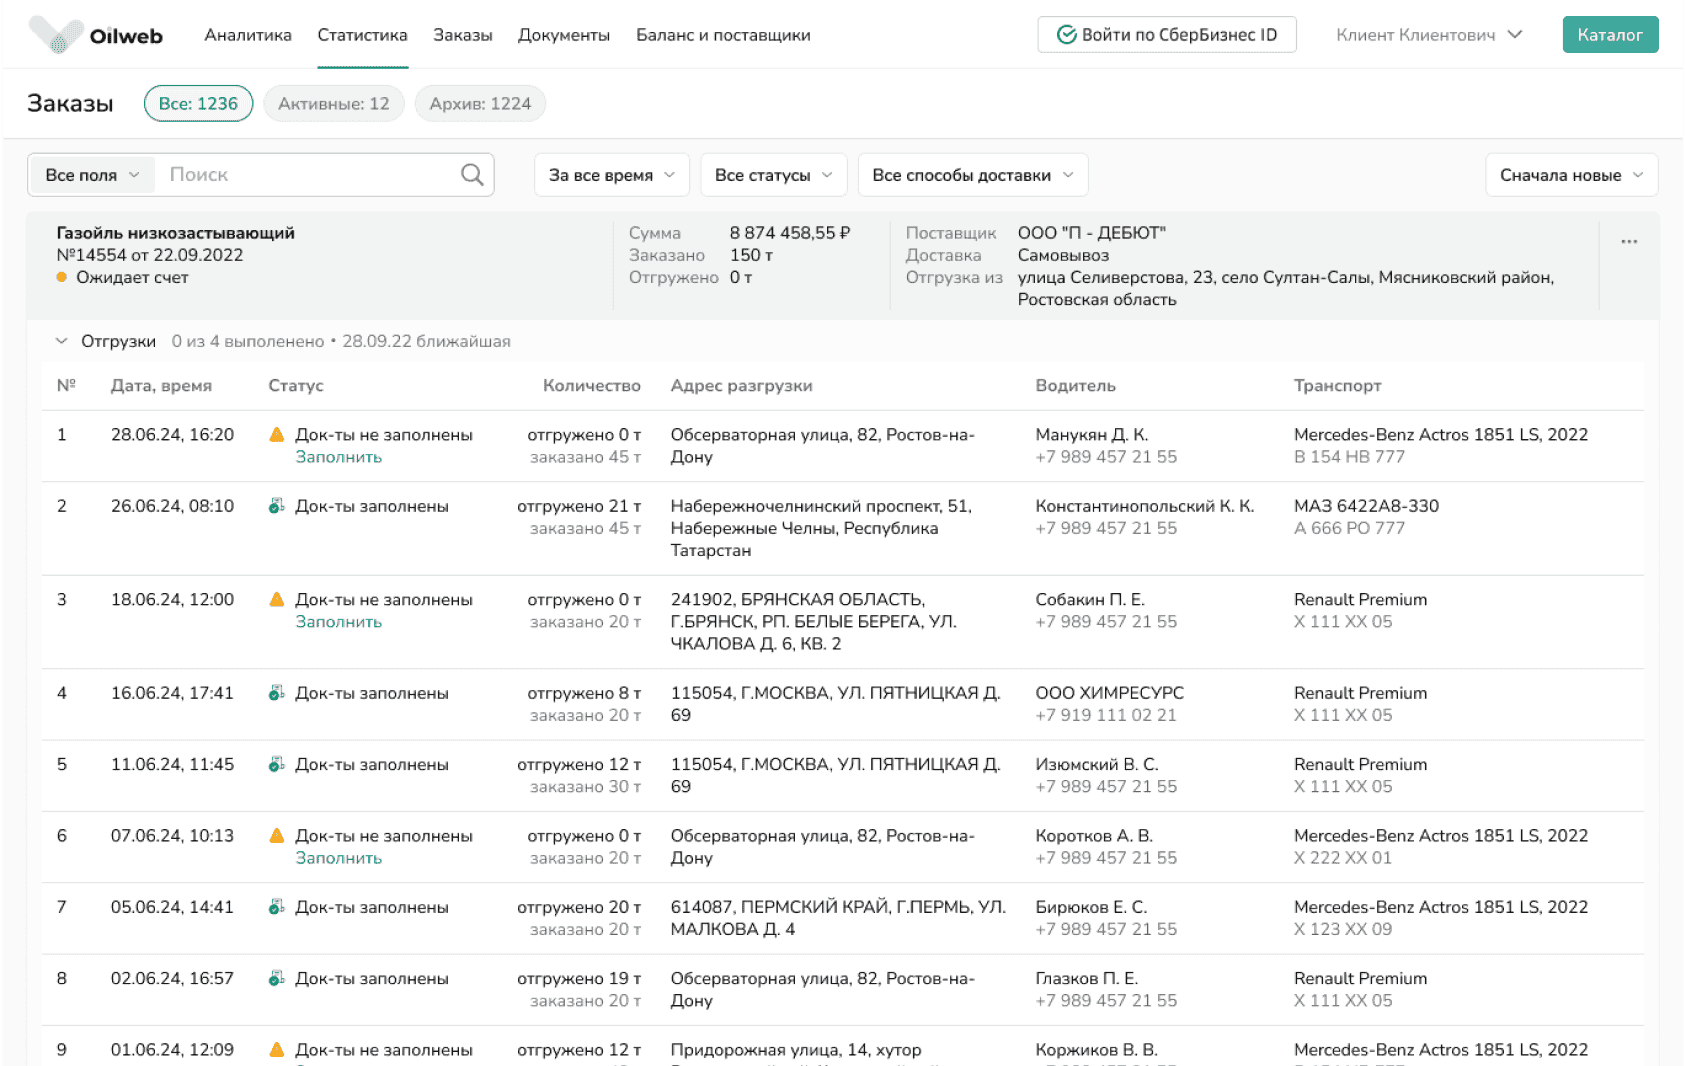The height and width of the screenshot is (1066, 1686).
Task: Go to Баланс и поставщики tab
Action: pyautogui.click(x=723, y=35)
